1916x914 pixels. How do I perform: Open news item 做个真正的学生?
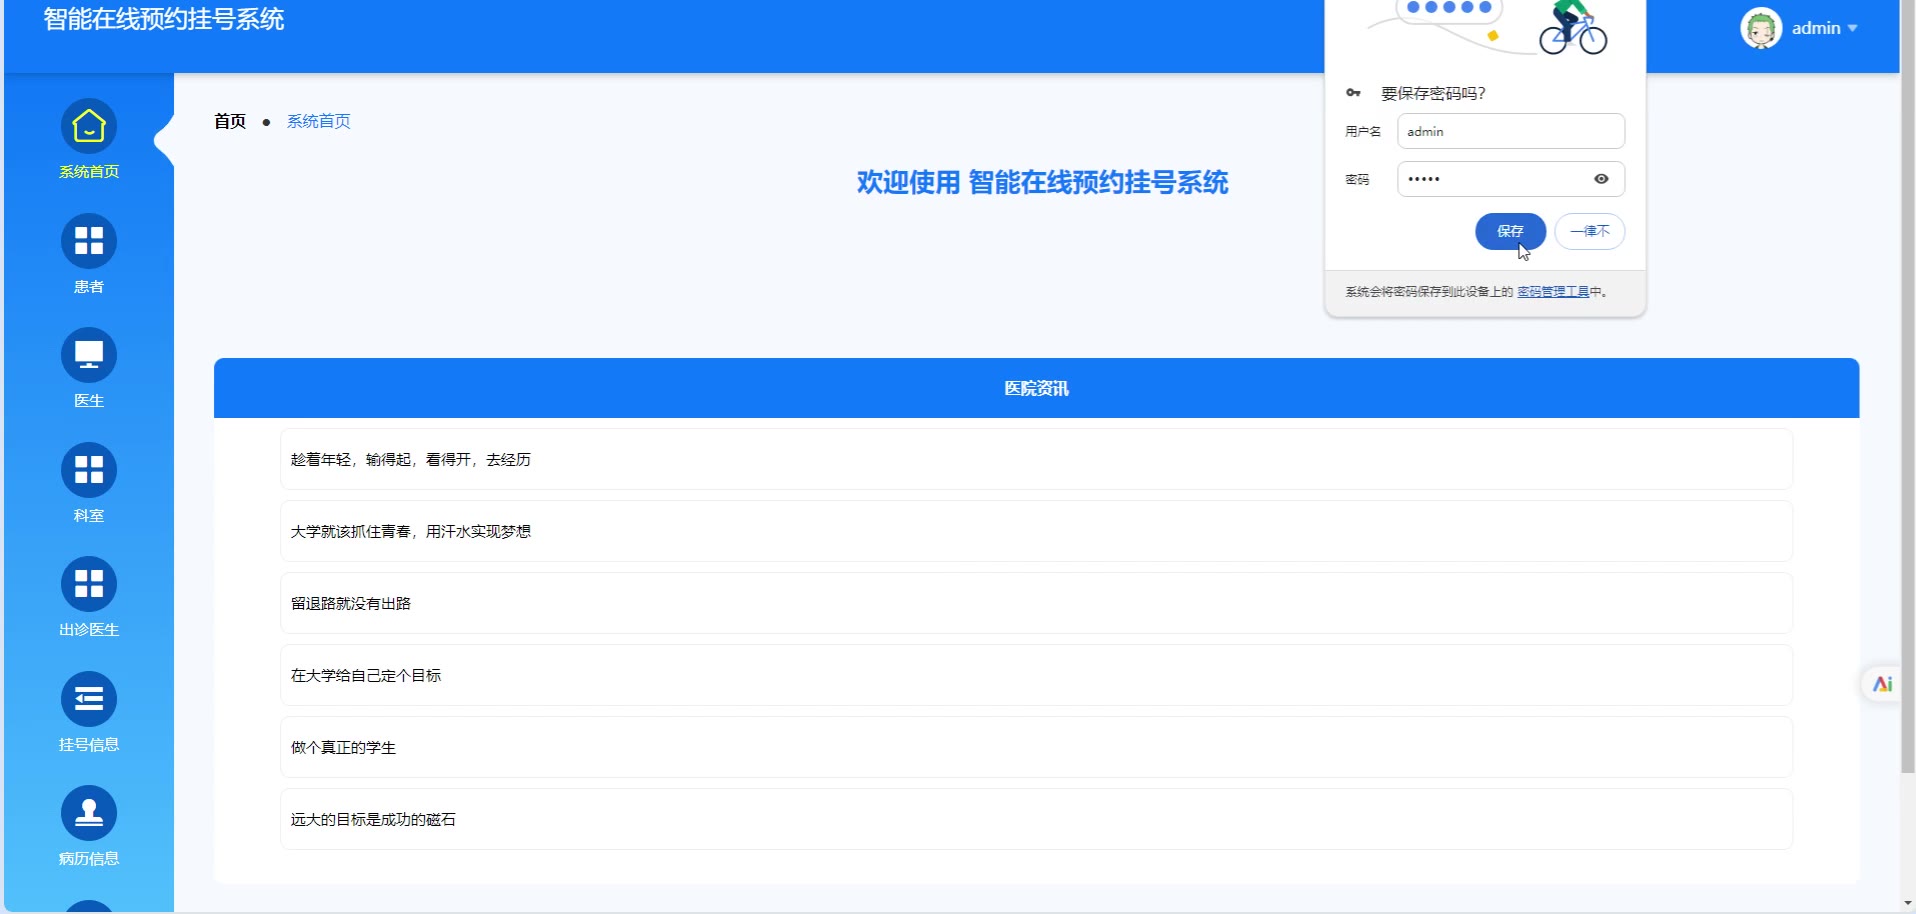tap(1036, 747)
